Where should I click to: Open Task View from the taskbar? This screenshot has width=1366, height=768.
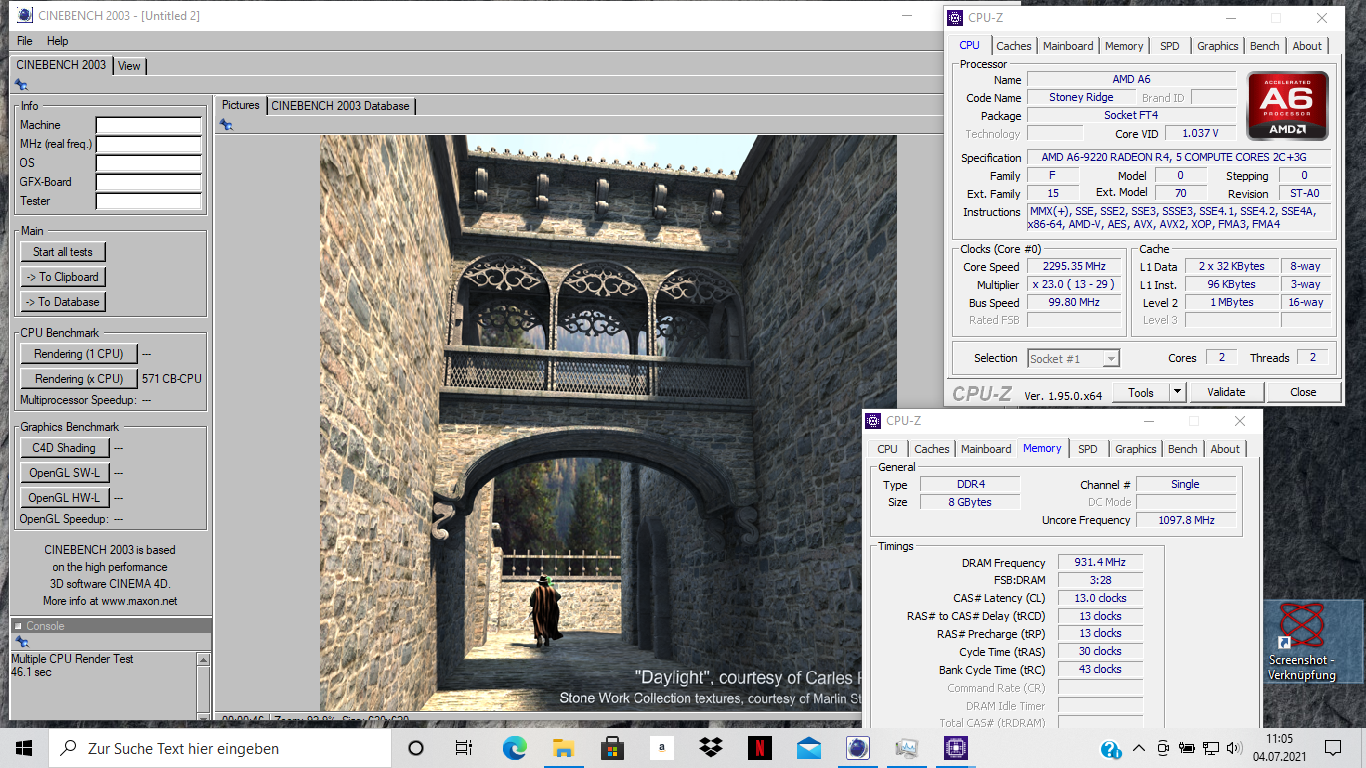tap(464, 748)
